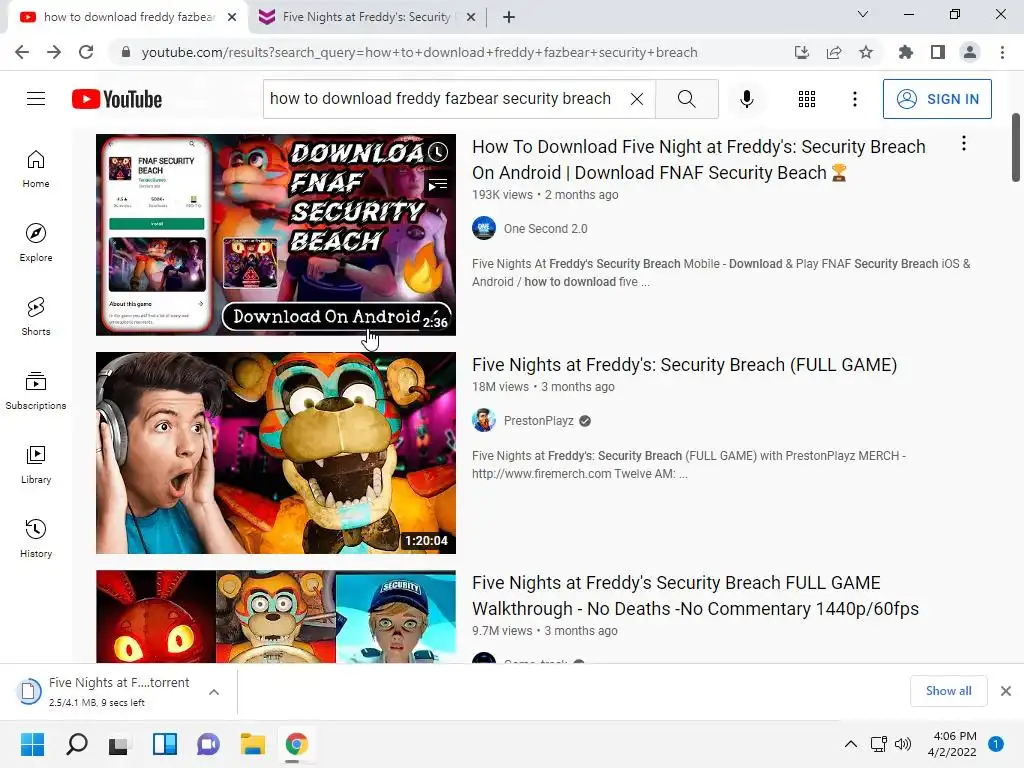Image resolution: width=1024 pixels, height=768 pixels.
Task: Open Library in the sidebar
Action: [x=36, y=464]
